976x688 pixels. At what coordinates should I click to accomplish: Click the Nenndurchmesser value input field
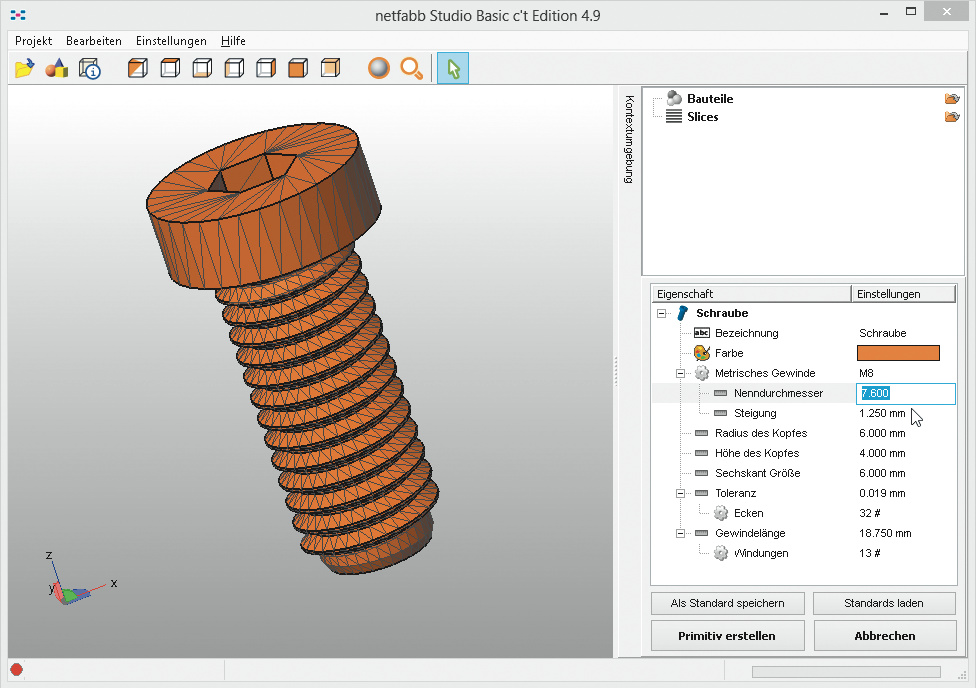(905, 393)
